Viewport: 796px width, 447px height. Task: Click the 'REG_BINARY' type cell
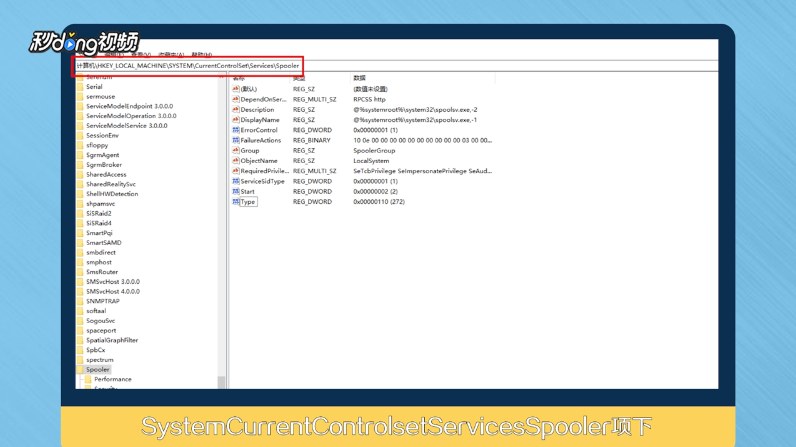[x=311, y=140]
